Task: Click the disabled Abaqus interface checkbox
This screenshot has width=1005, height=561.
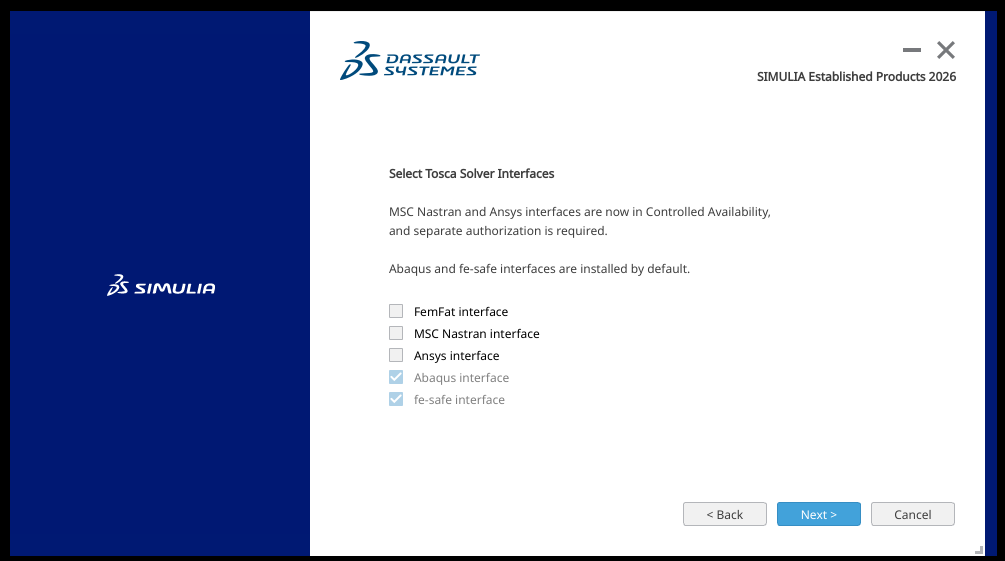Action: [396, 377]
